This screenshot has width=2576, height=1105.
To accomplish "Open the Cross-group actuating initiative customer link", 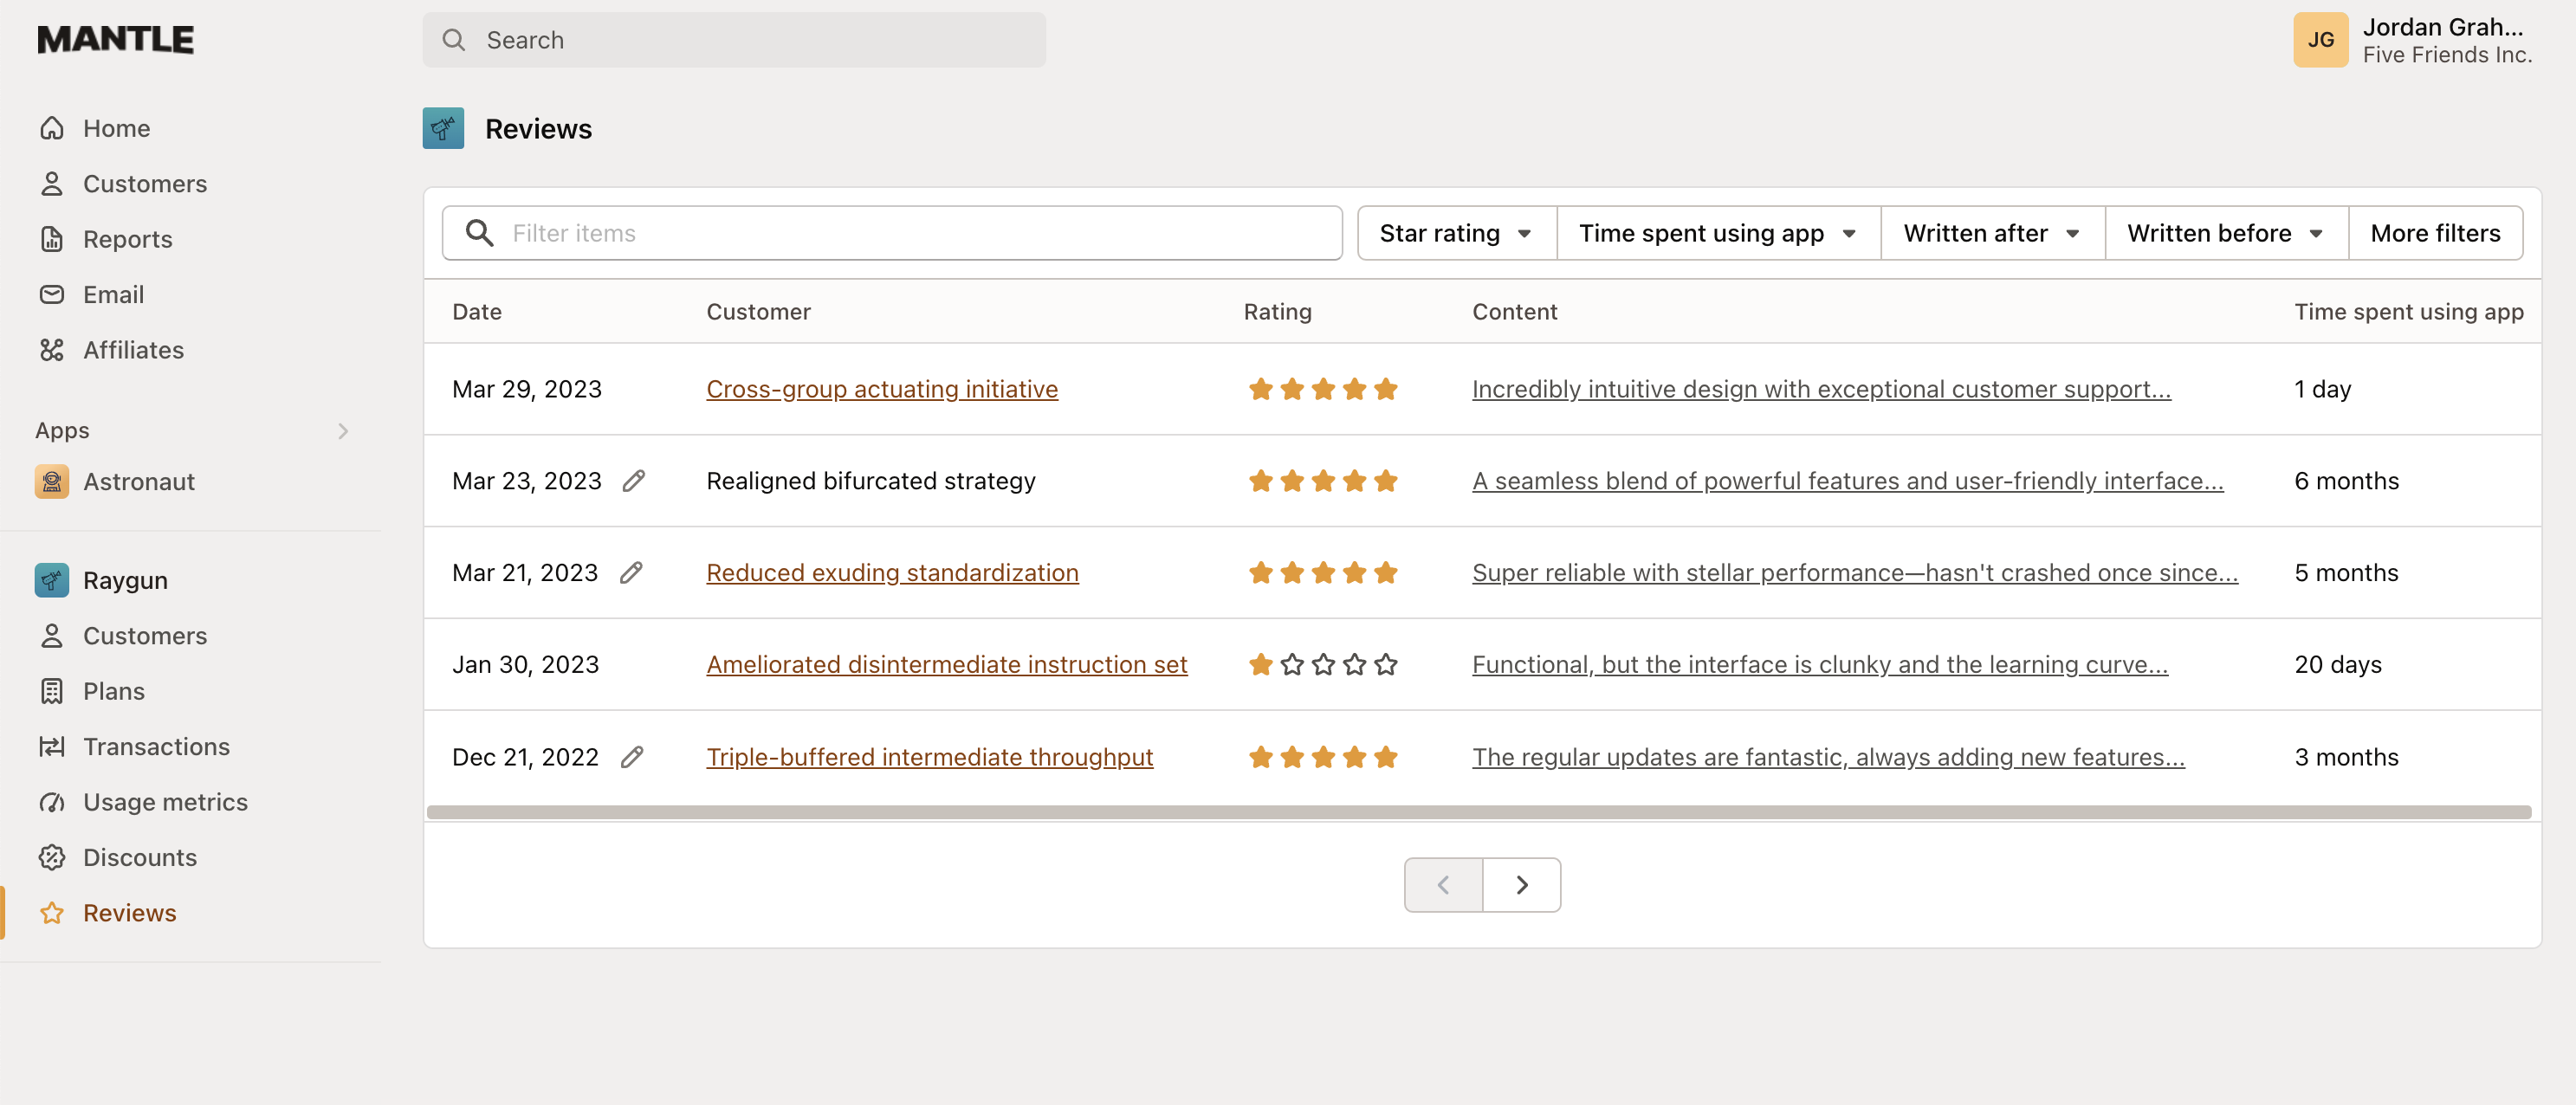I will coord(882,389).
